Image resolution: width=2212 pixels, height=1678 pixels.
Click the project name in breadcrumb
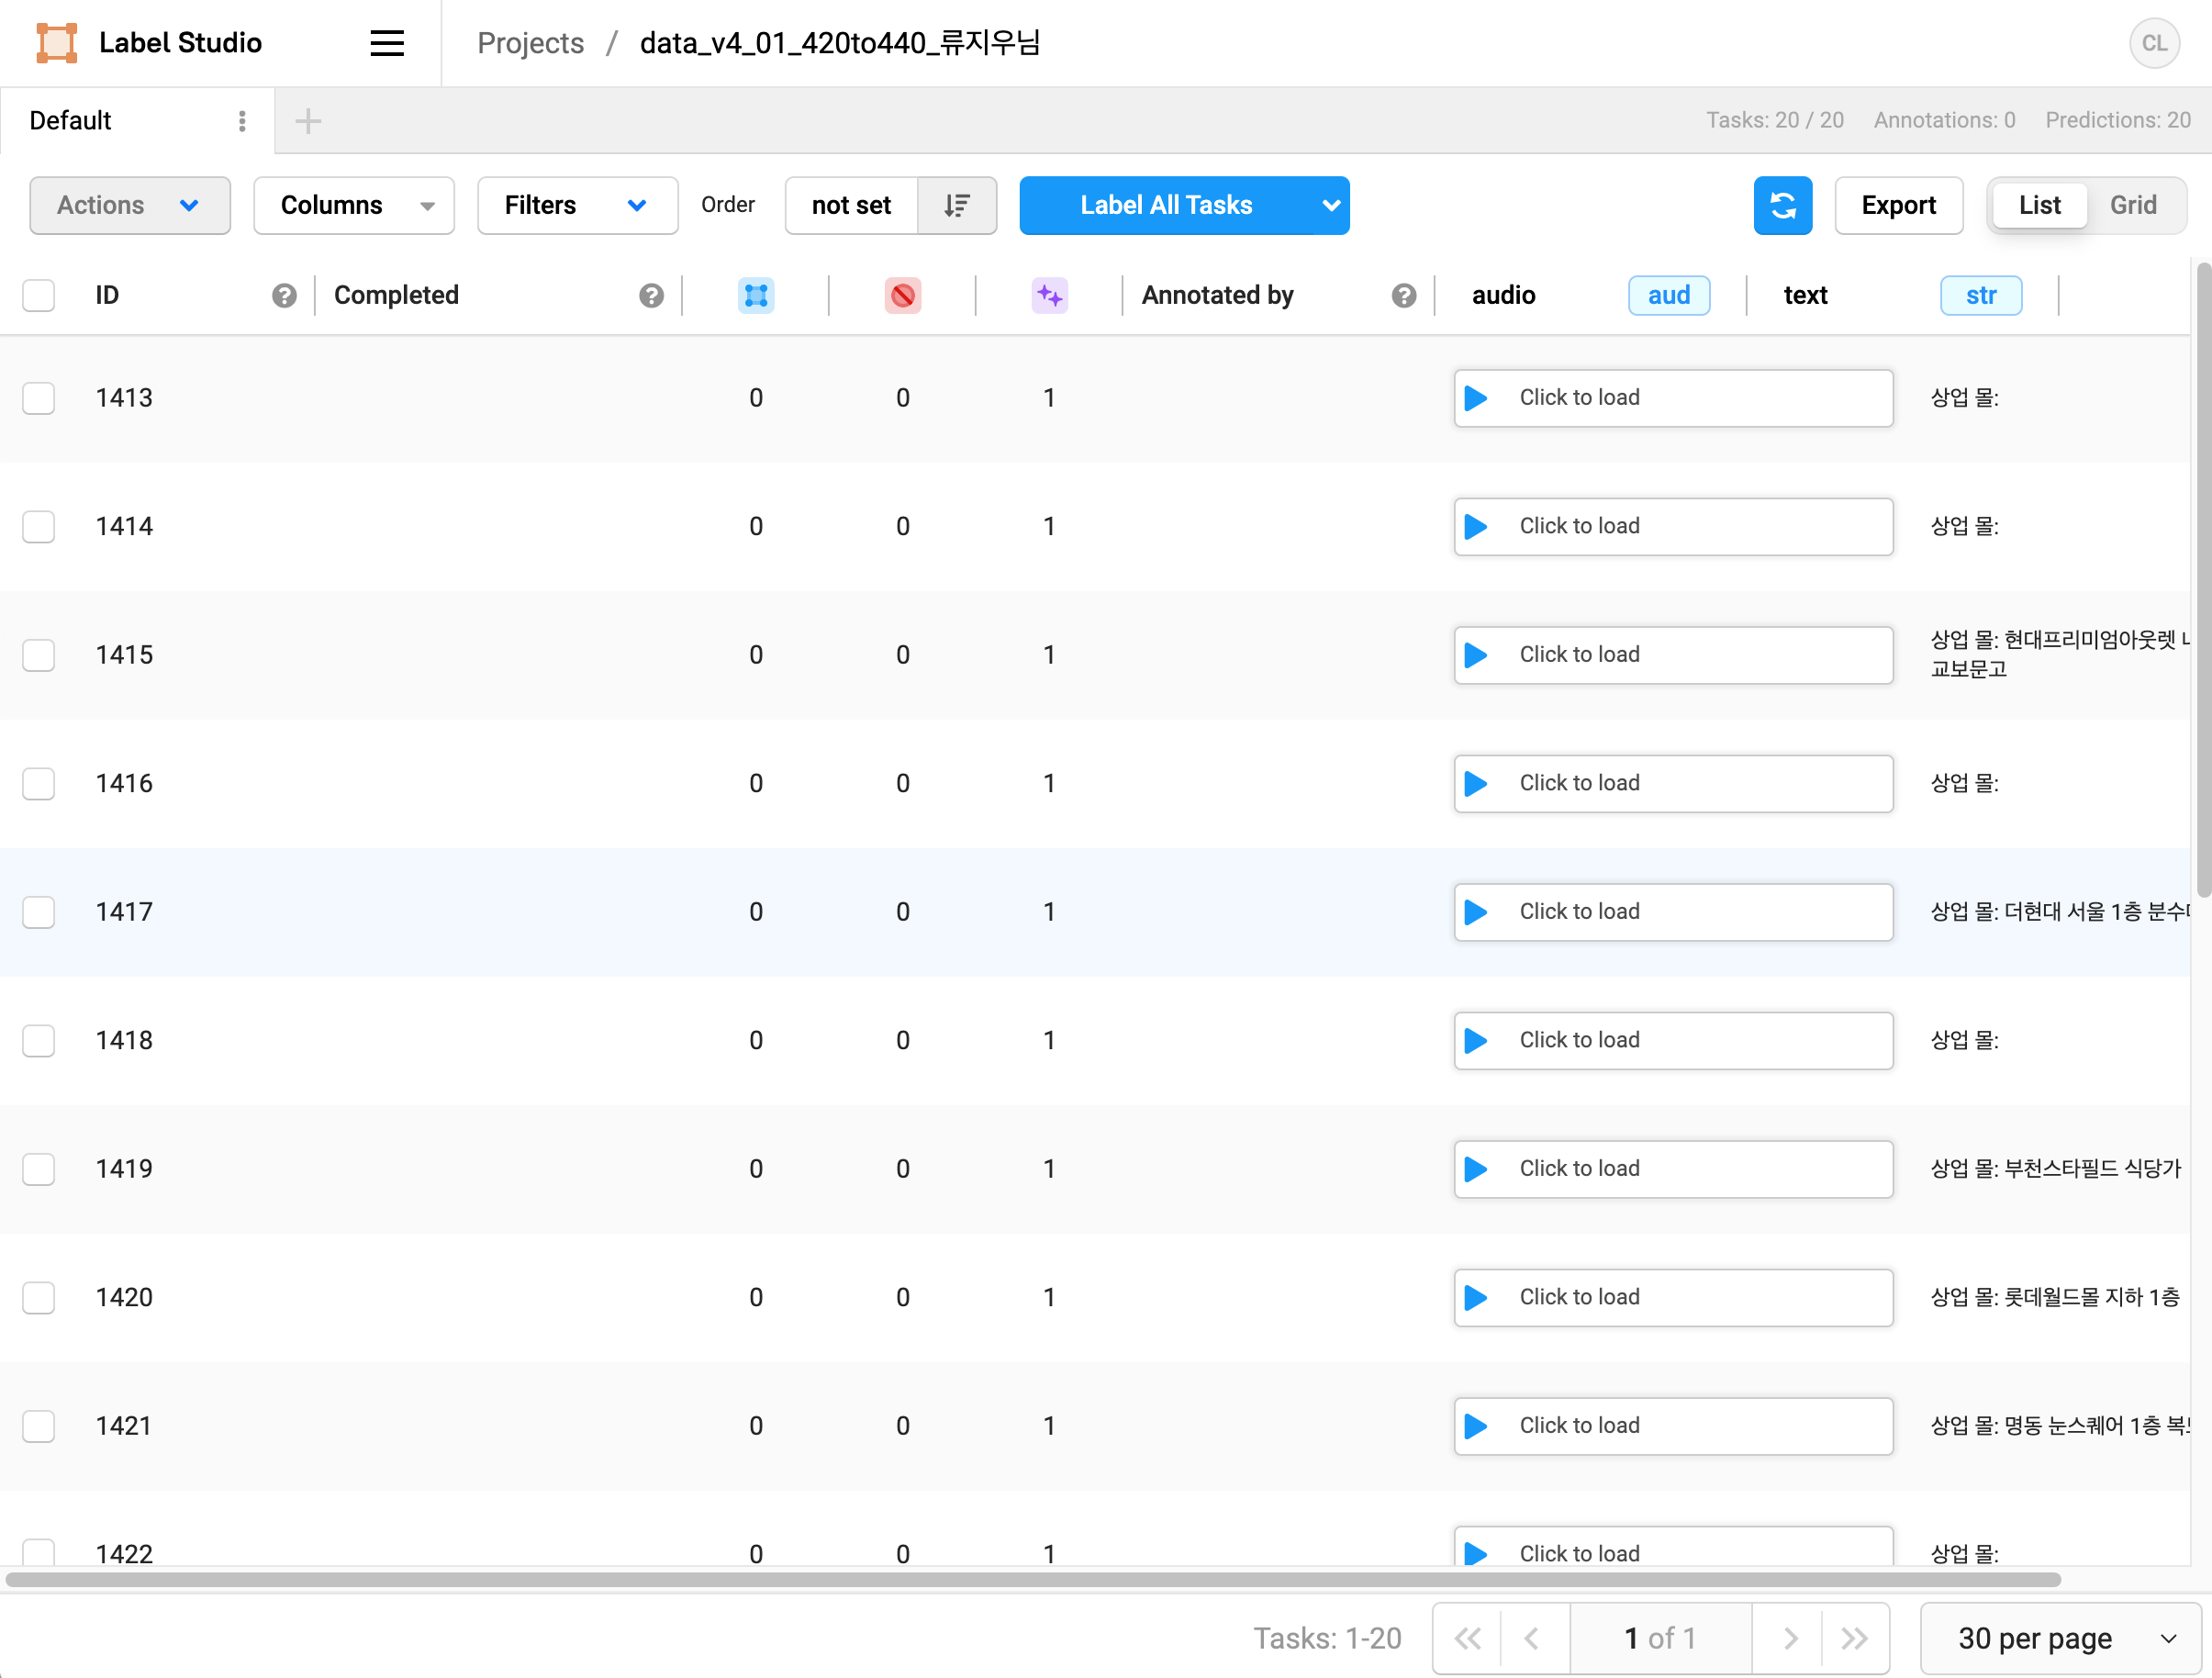click(840, 43)
